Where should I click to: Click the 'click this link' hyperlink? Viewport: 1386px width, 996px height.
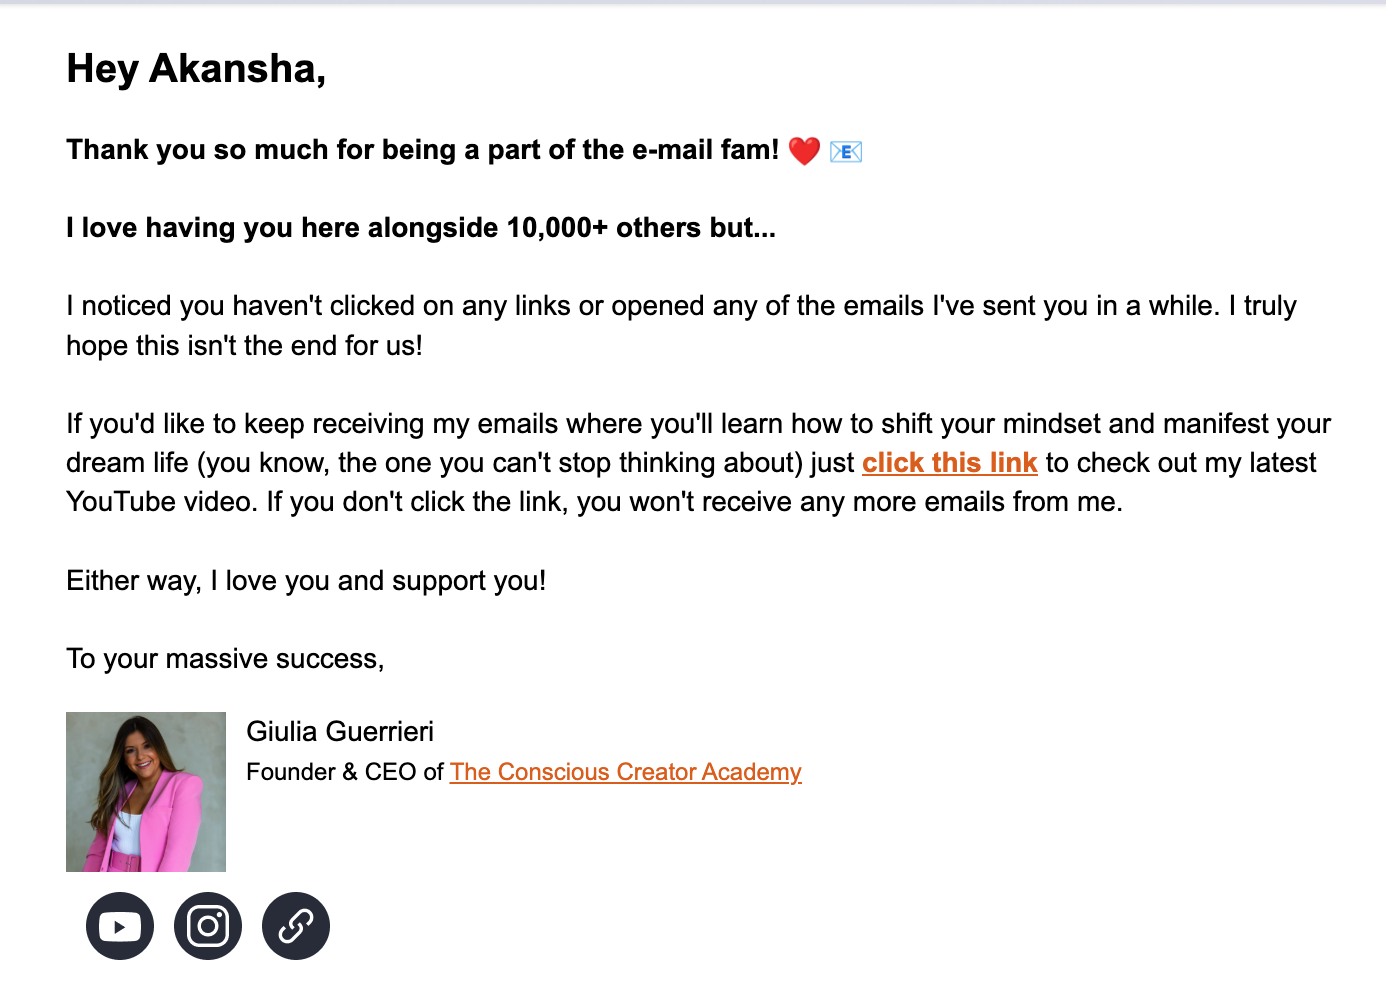[949, 462]
